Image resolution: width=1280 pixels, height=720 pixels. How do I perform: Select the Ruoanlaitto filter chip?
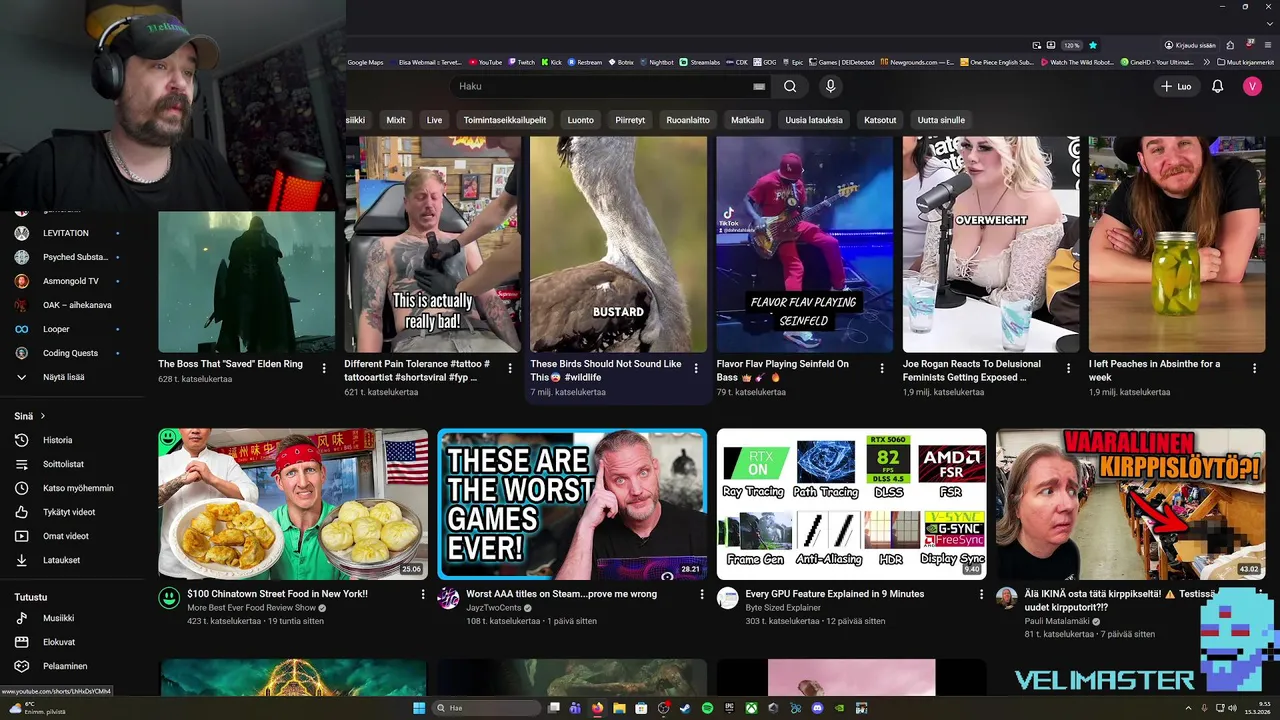tap(688, 120)
